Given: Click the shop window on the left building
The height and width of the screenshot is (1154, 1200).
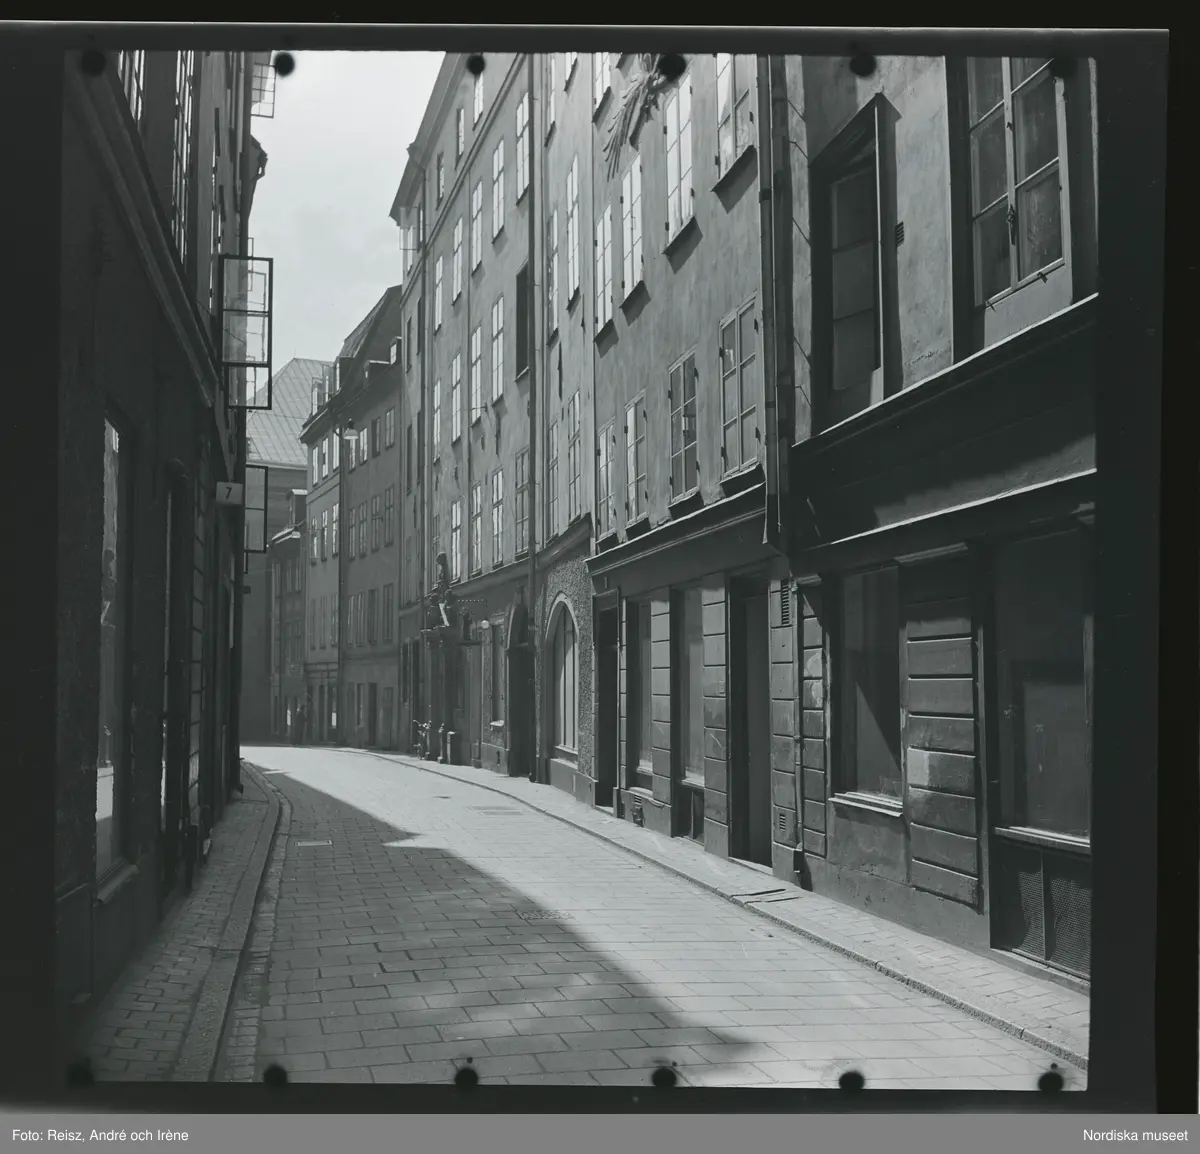Looking at the screenshot, I should [x=110, y=640].
